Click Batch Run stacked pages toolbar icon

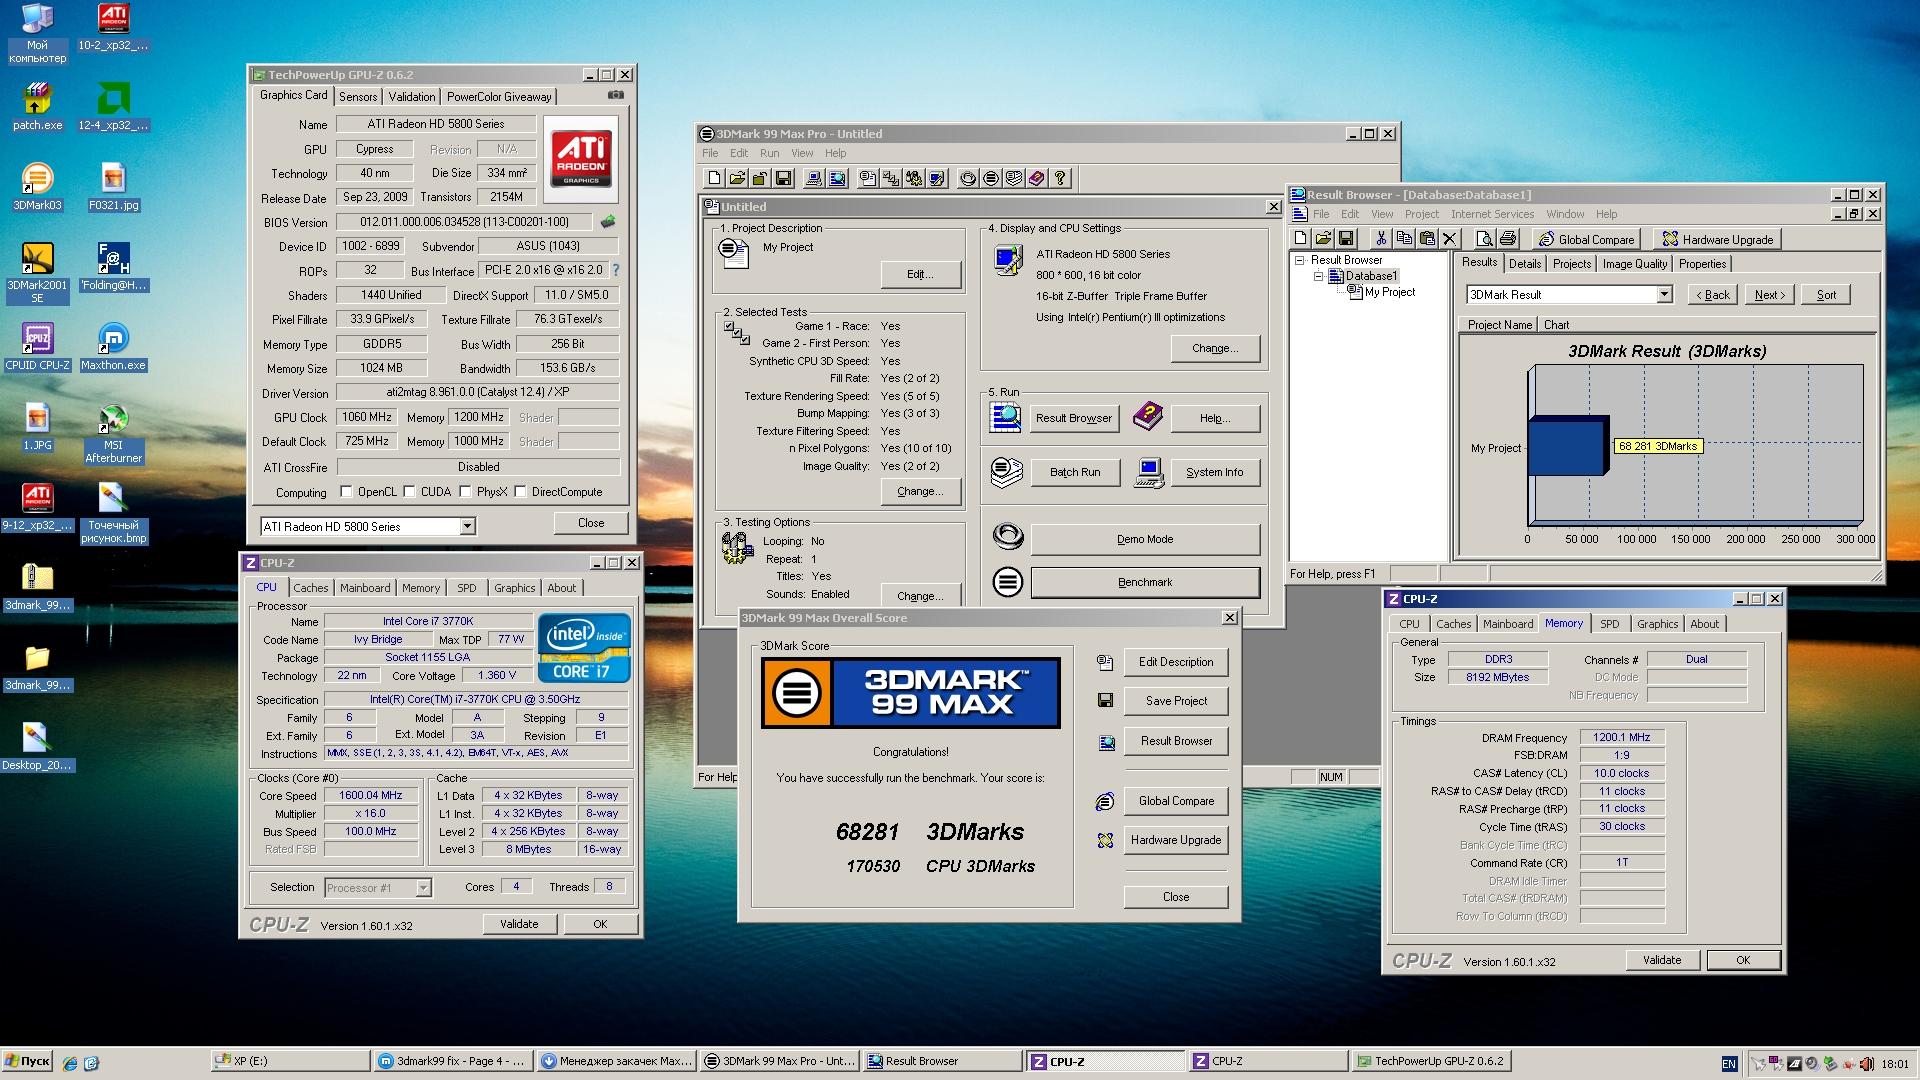coord(1014,178)
